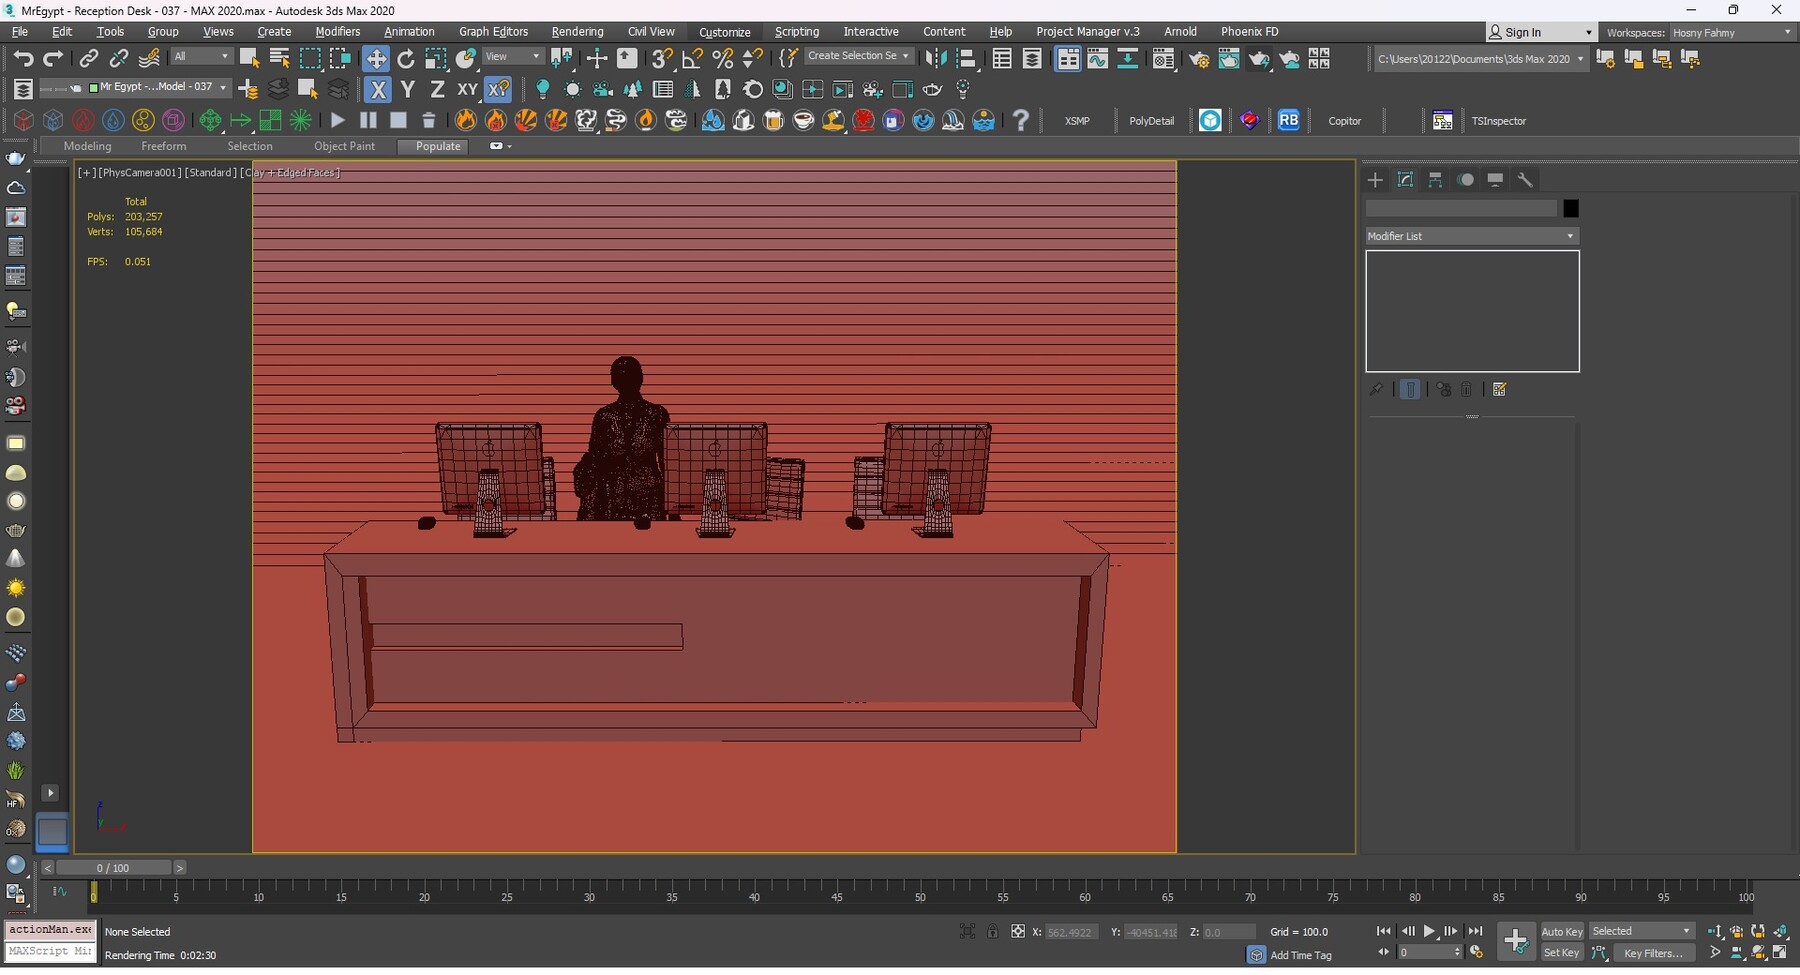Select the Select and Move tool
Image resolution: width=1800 pixels, height=975 pixels.
(377, 58)
